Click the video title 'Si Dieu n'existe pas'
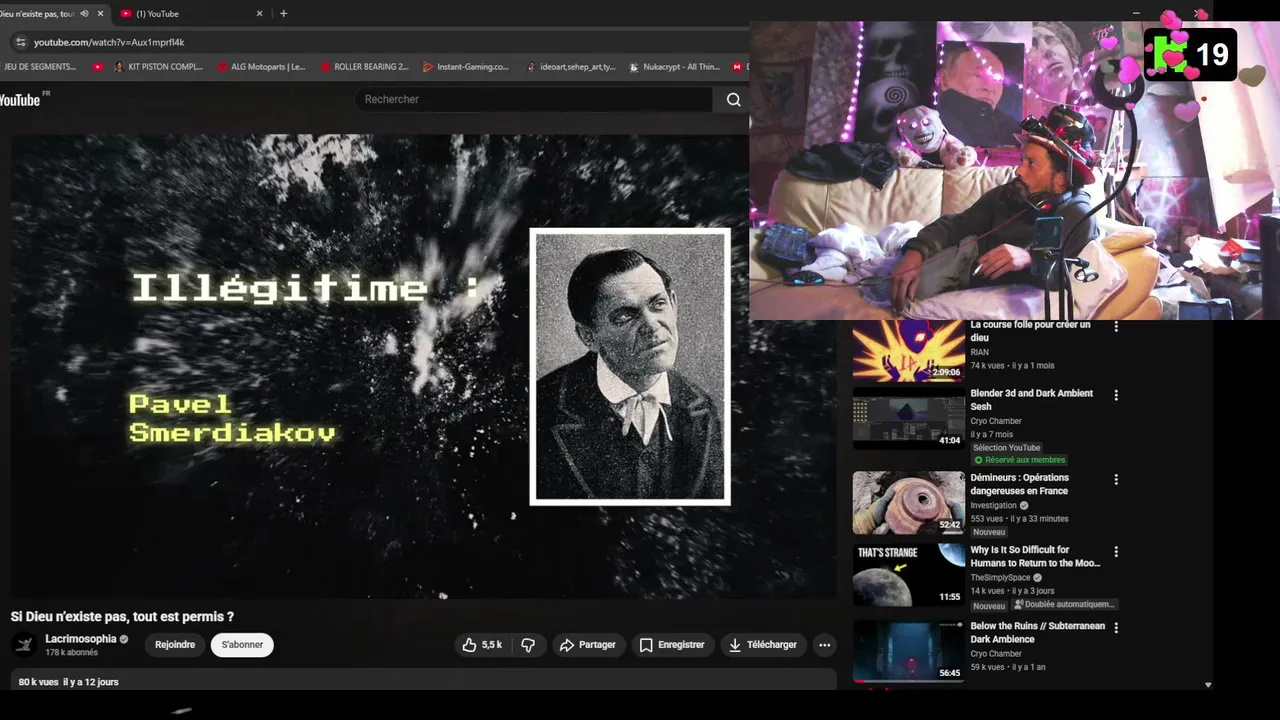Image resolution: width=1280 pixels, height=720 pixels. 122,617
